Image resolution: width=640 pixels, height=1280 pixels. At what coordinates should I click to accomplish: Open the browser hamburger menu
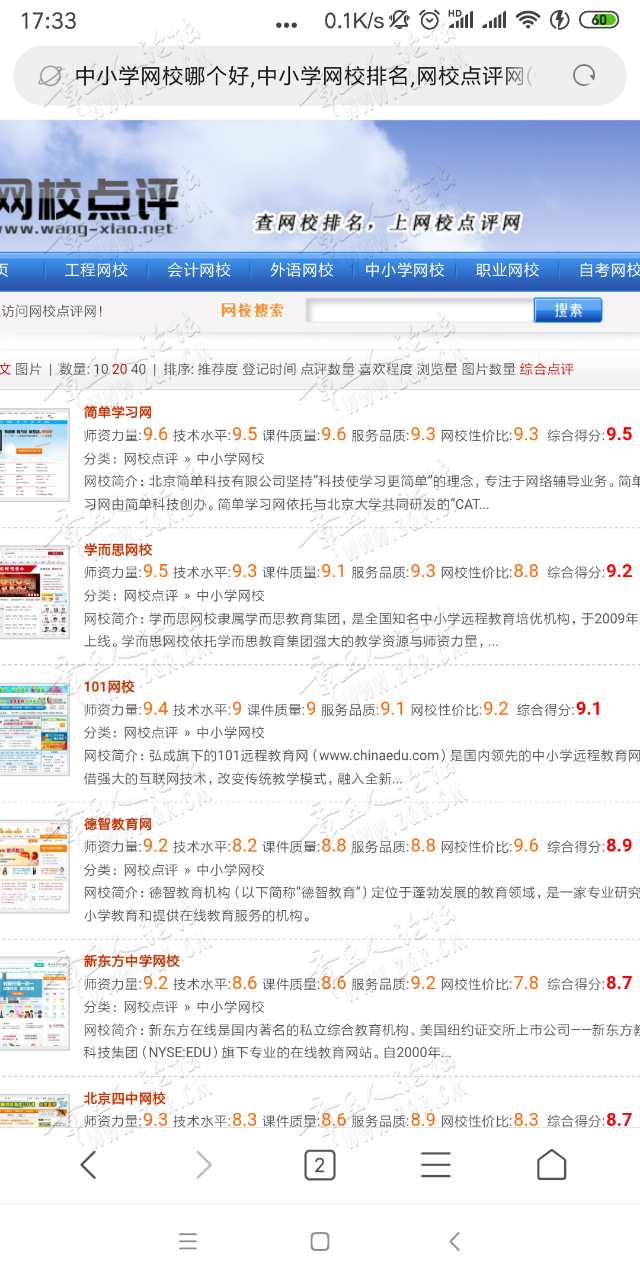coord(435,1164)
